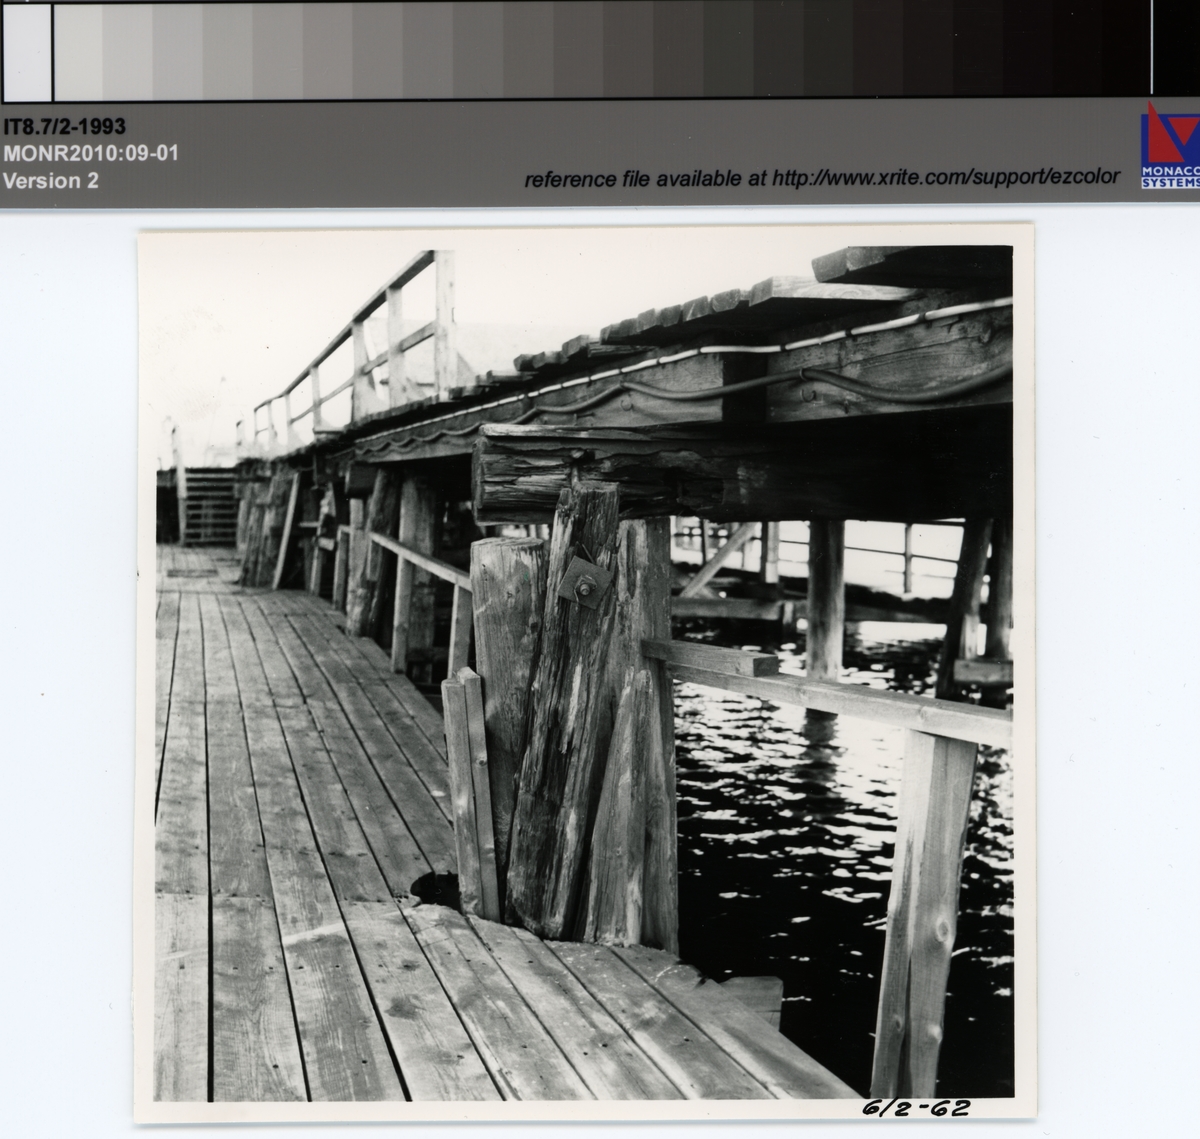Click the handwritten date 6/2-62

915,1108
